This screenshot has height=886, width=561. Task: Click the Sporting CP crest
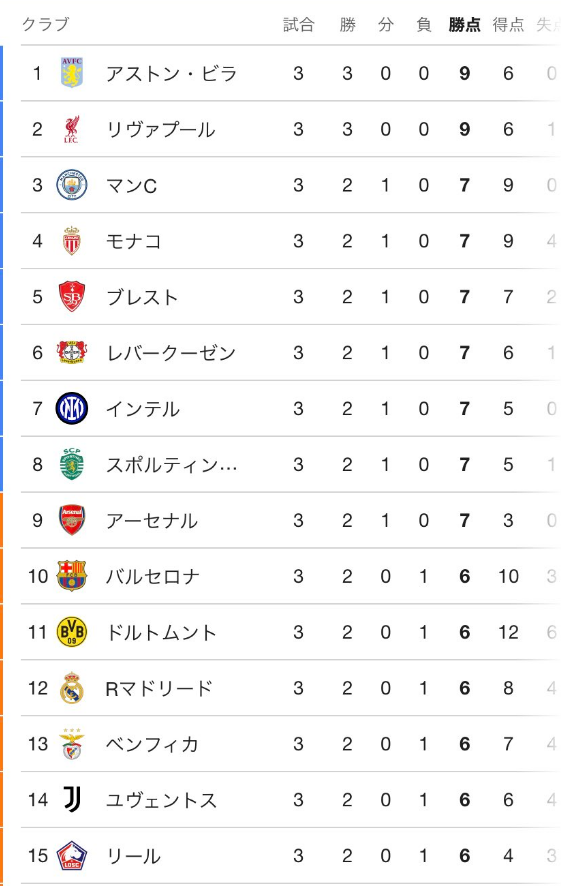point(72,464)
